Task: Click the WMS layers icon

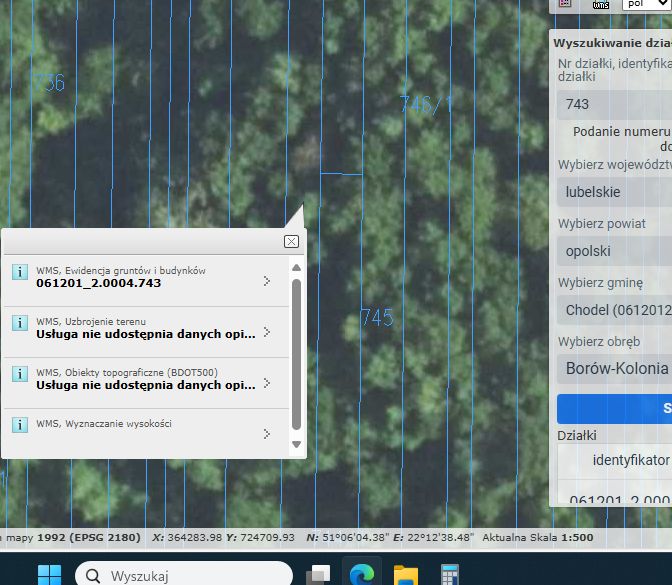Action: tap(601, 4)
